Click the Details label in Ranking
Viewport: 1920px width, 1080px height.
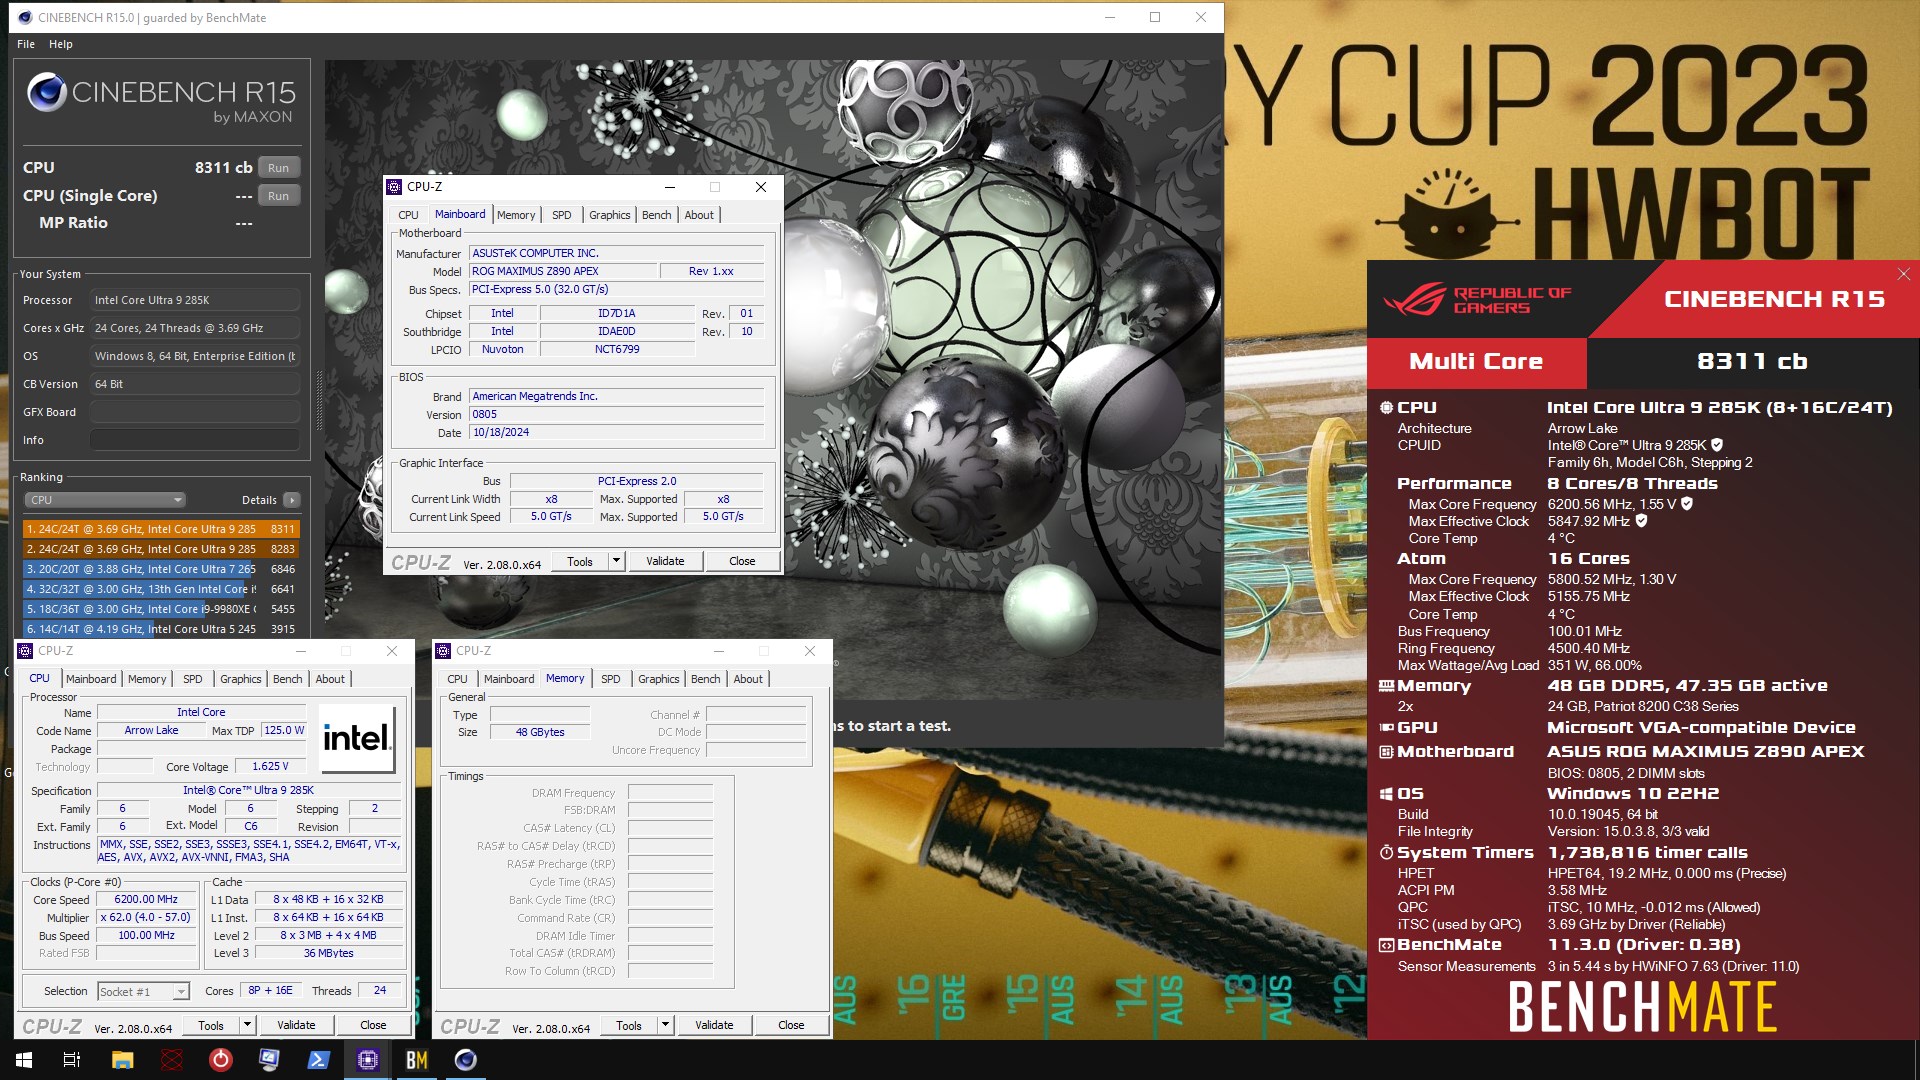pyautogui.click(x=259, y=500)
